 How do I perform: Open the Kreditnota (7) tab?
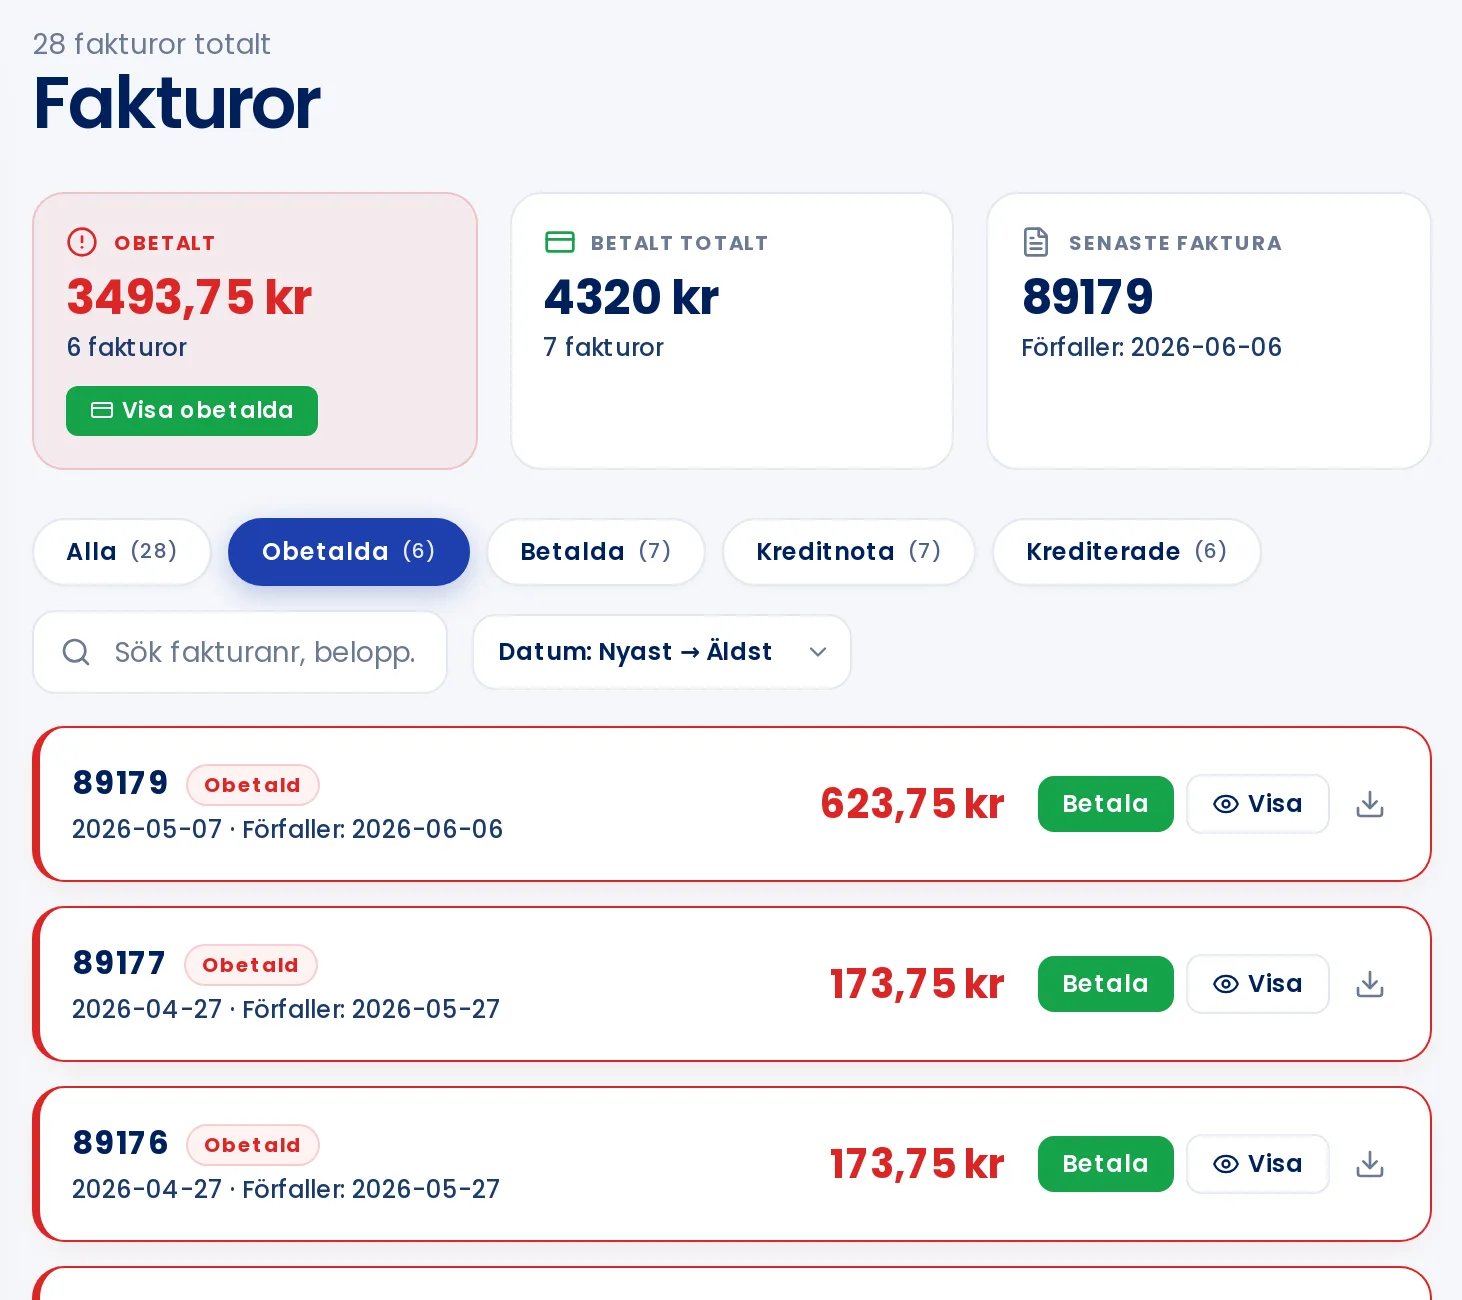(849, 552)
